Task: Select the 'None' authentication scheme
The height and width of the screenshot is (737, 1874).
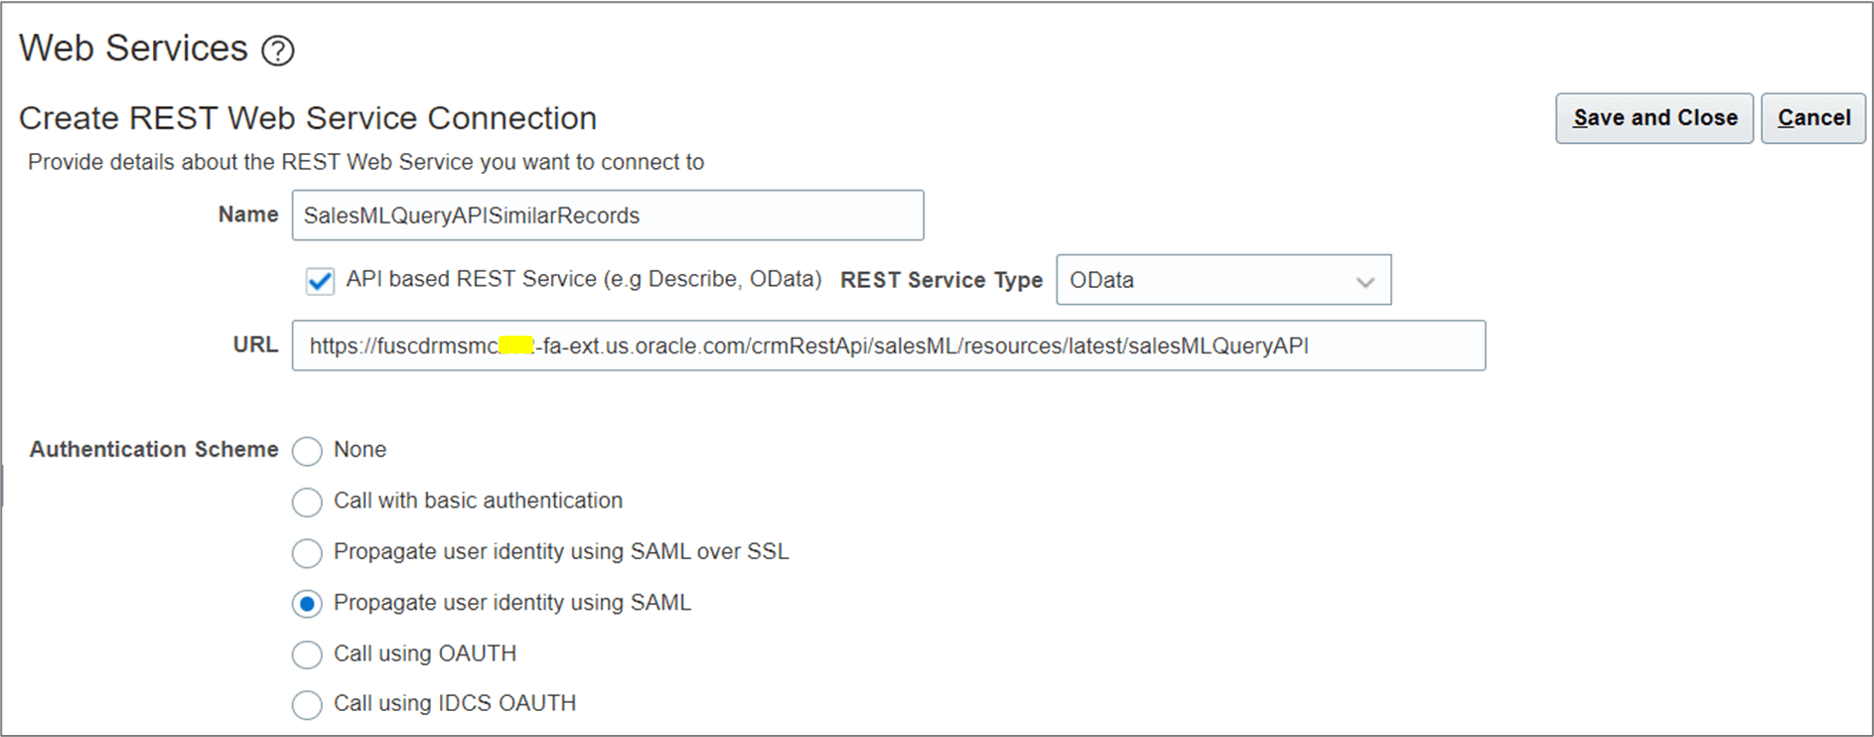Action: tap(307, 451)
